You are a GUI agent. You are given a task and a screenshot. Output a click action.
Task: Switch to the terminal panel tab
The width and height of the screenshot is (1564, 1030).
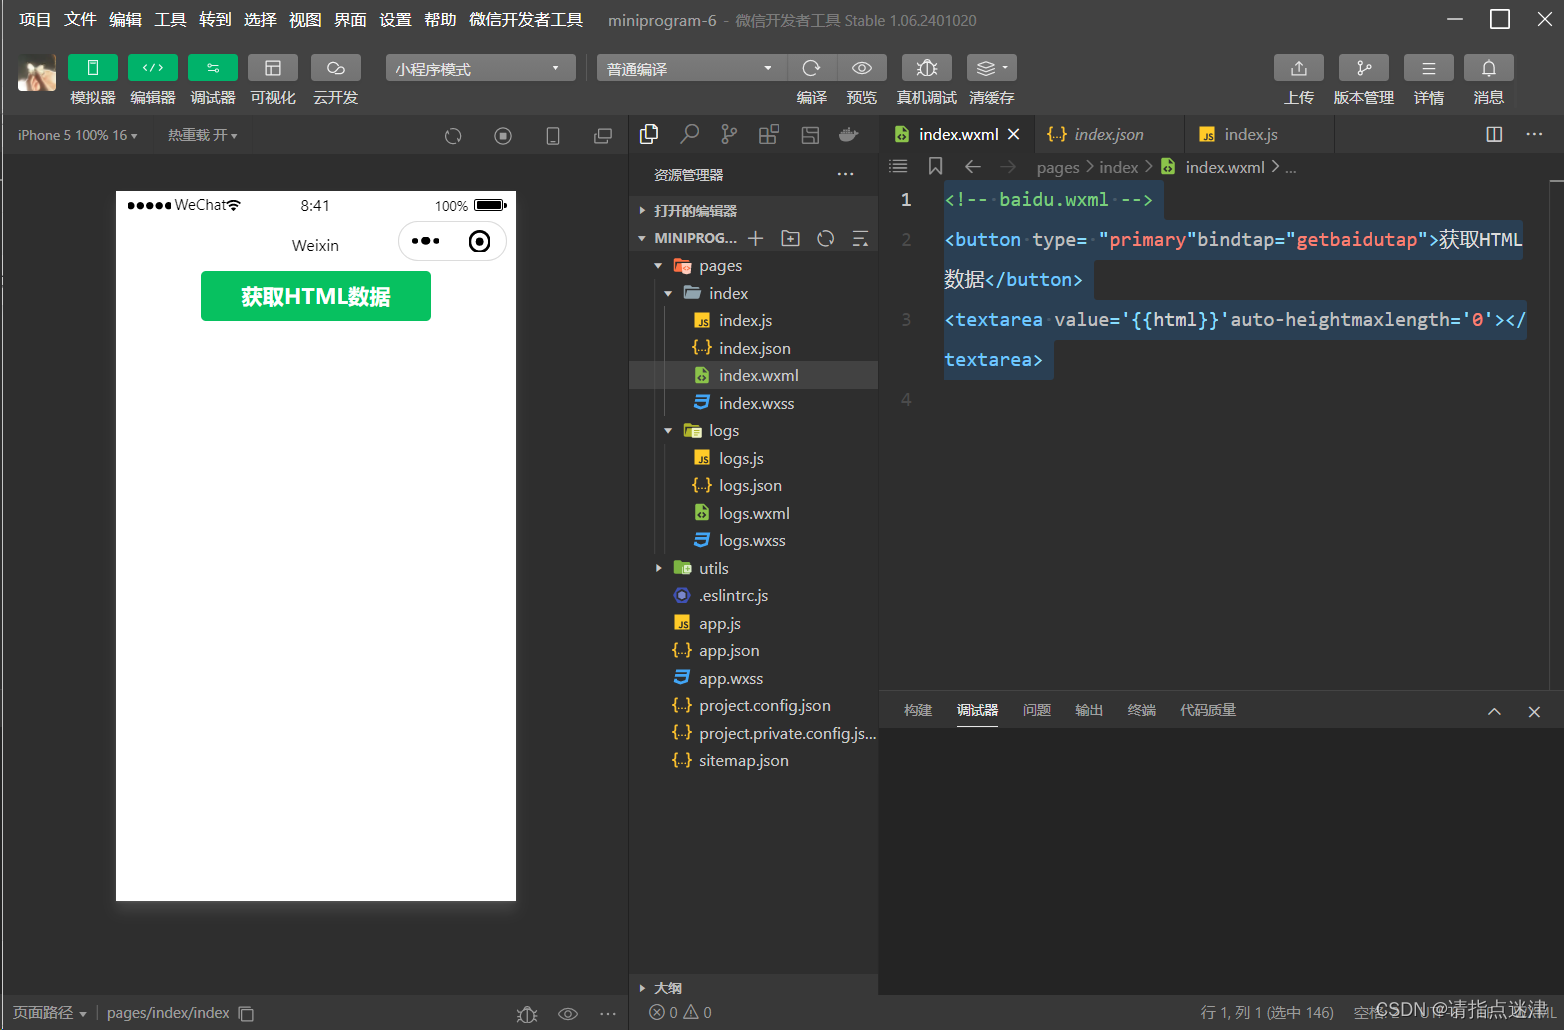coord(1141,710)
